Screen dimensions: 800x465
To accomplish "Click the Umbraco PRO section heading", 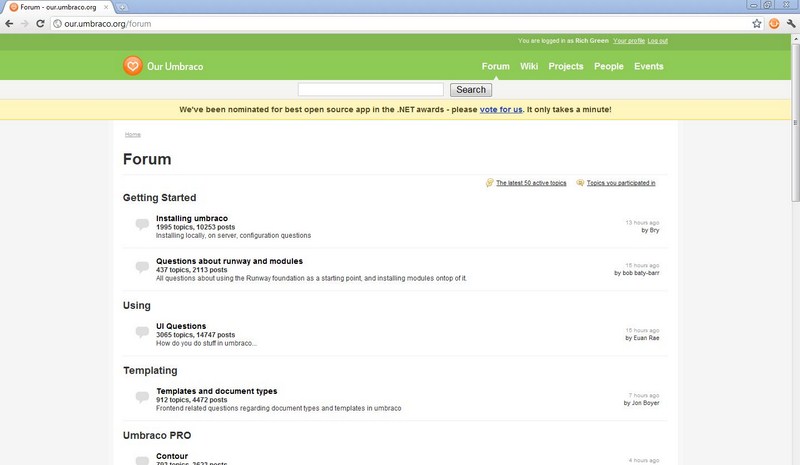I will (x=157, y=435).
